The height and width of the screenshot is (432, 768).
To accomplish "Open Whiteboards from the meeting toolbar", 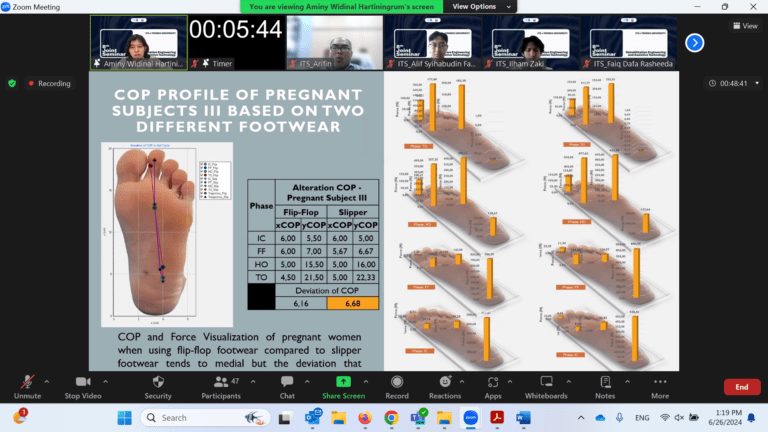I will 546,386.
